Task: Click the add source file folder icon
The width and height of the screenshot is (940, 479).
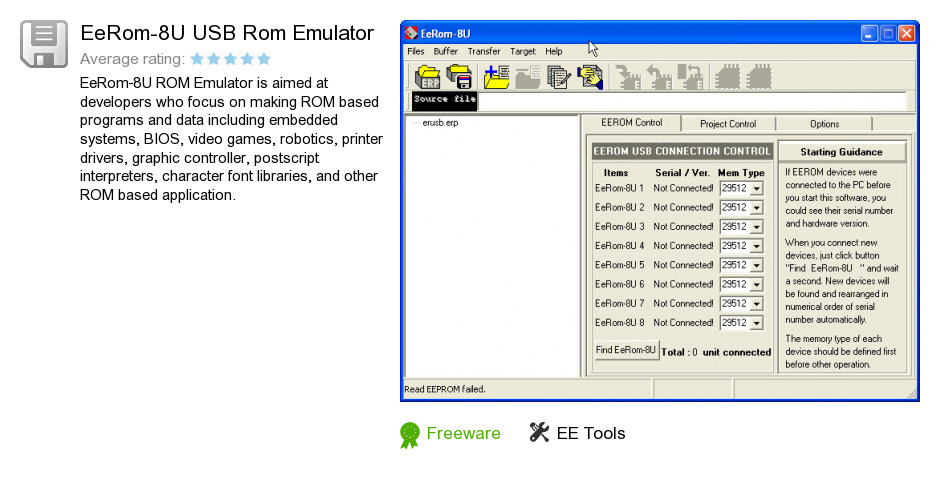Action: pos(496,77)
